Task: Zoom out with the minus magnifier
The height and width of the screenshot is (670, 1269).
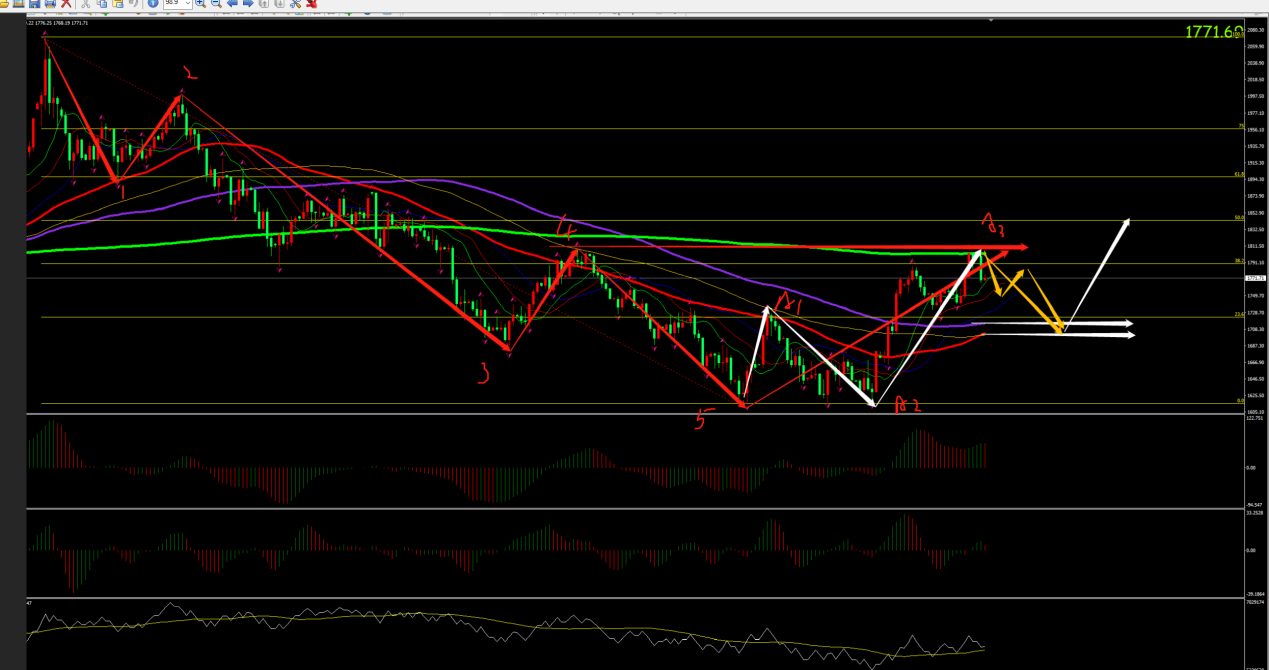Action: coord(216,3)
